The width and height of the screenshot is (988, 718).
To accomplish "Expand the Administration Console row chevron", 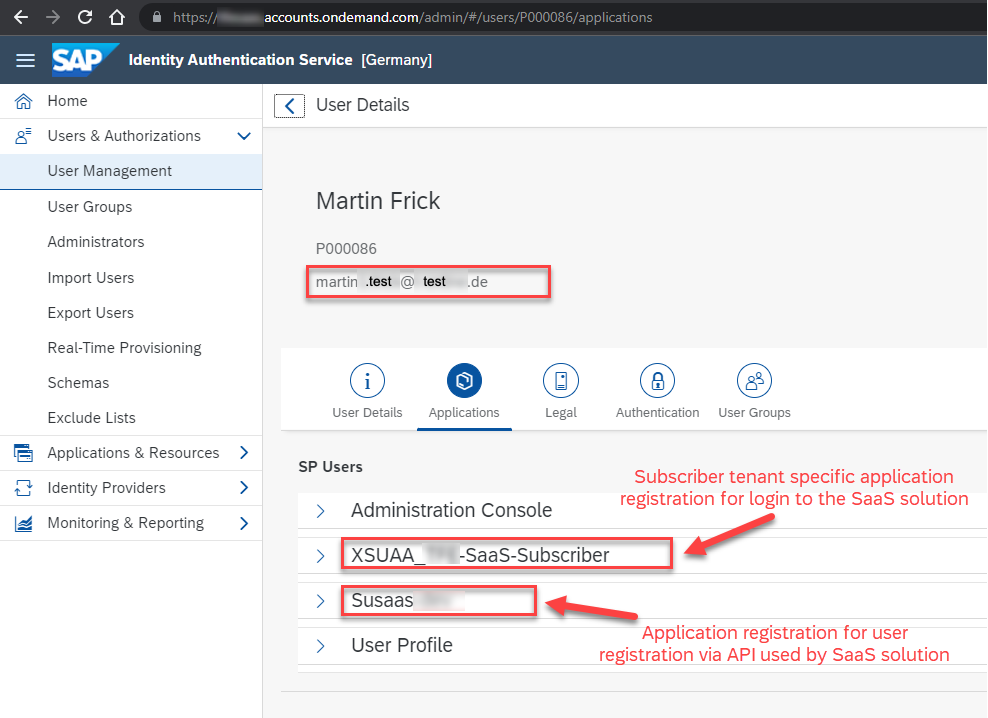I will pos(320,511).
